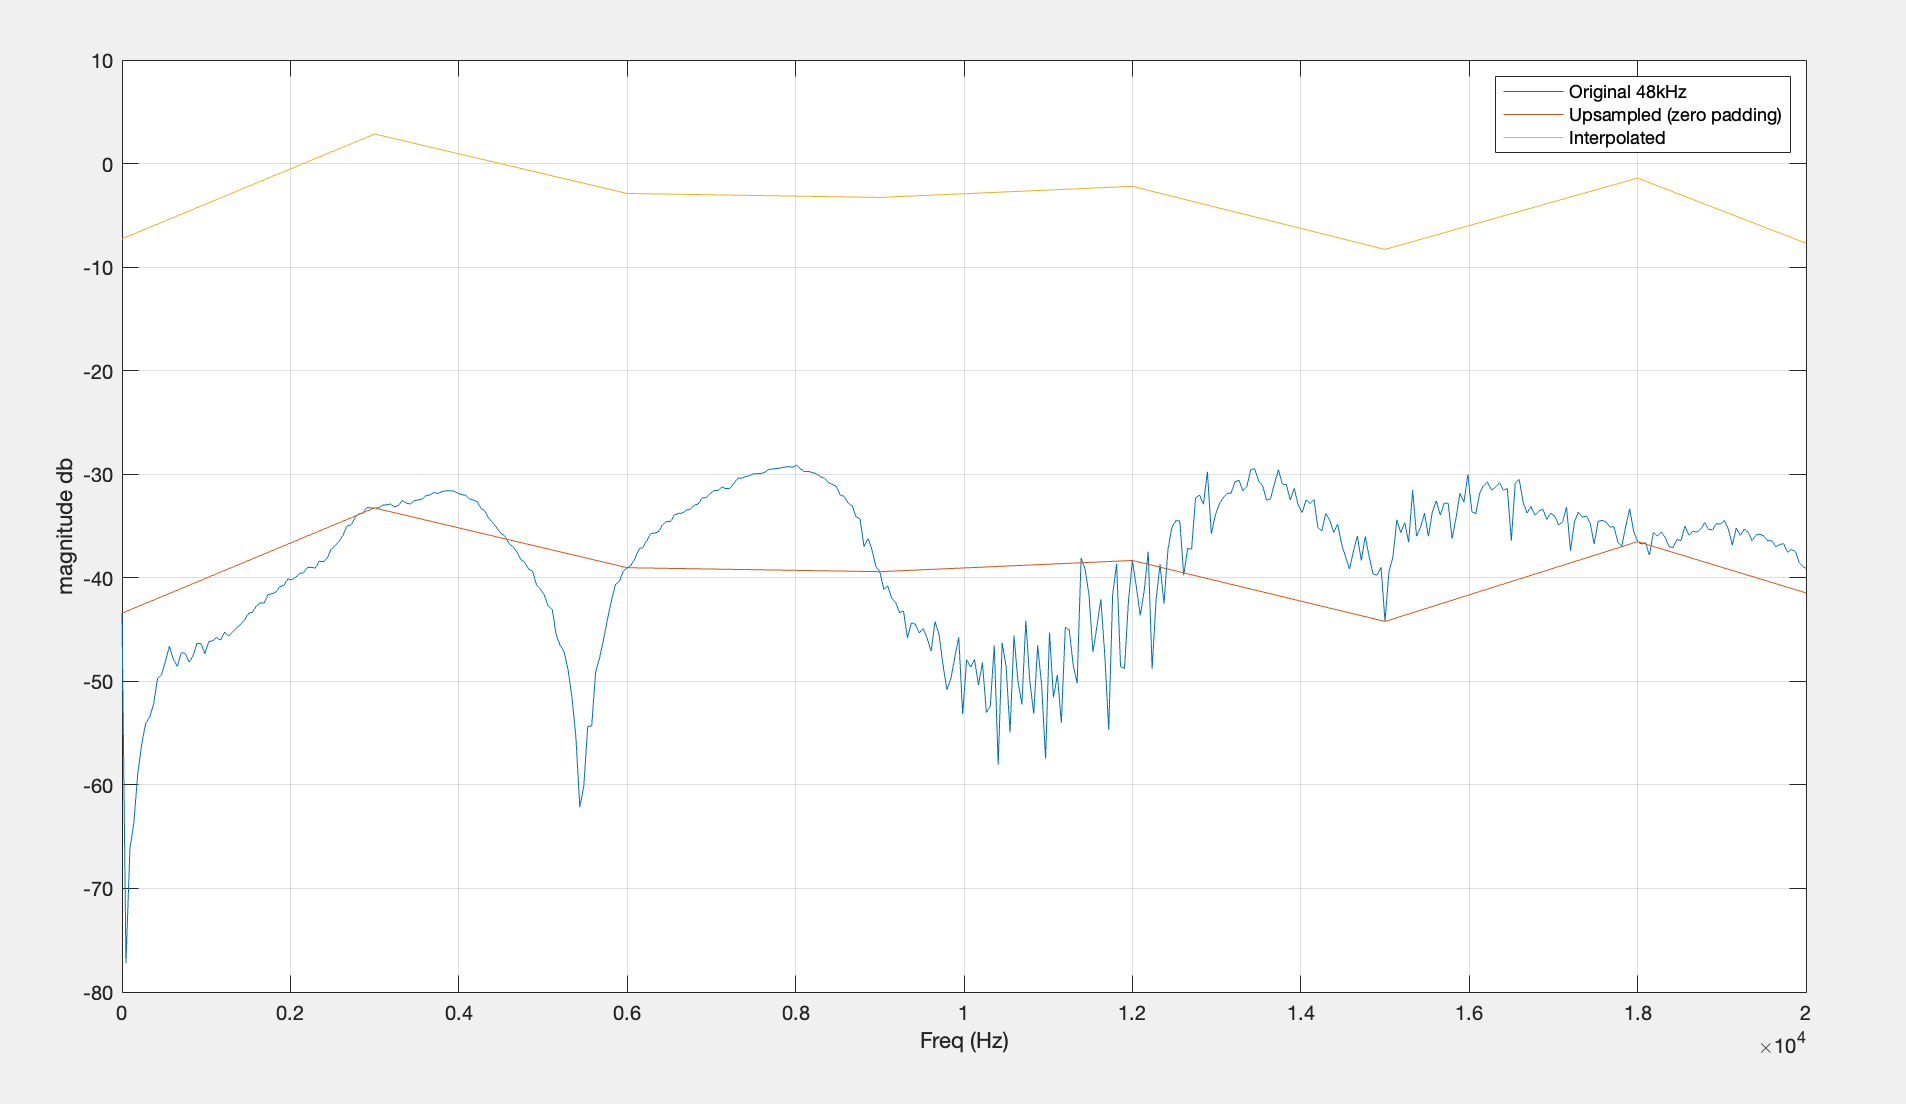The width and height of the screenshot is (1906, 1104).
Task: Click the ×10^4 axis exponent label
Action: (x=1782, y=1045)
